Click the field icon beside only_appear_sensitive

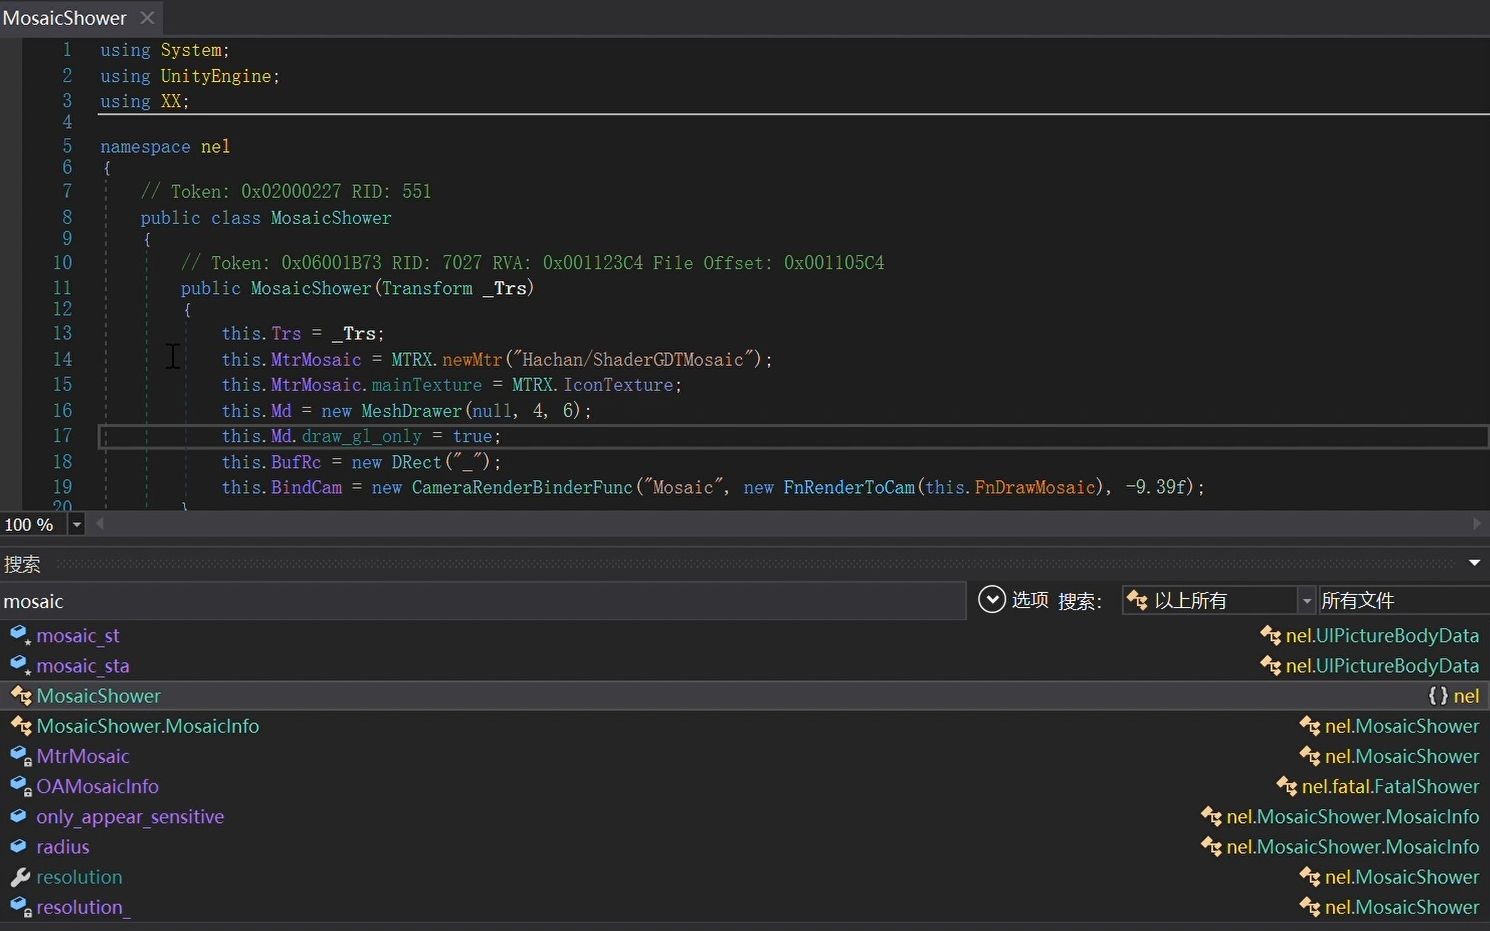click(x=18, y=816)
